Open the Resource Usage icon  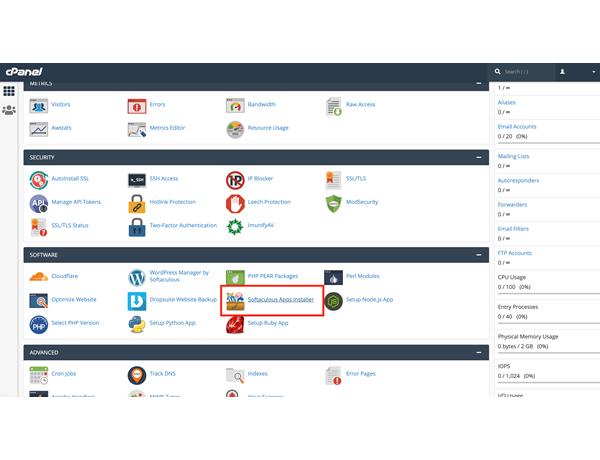[x=235, y=129]
